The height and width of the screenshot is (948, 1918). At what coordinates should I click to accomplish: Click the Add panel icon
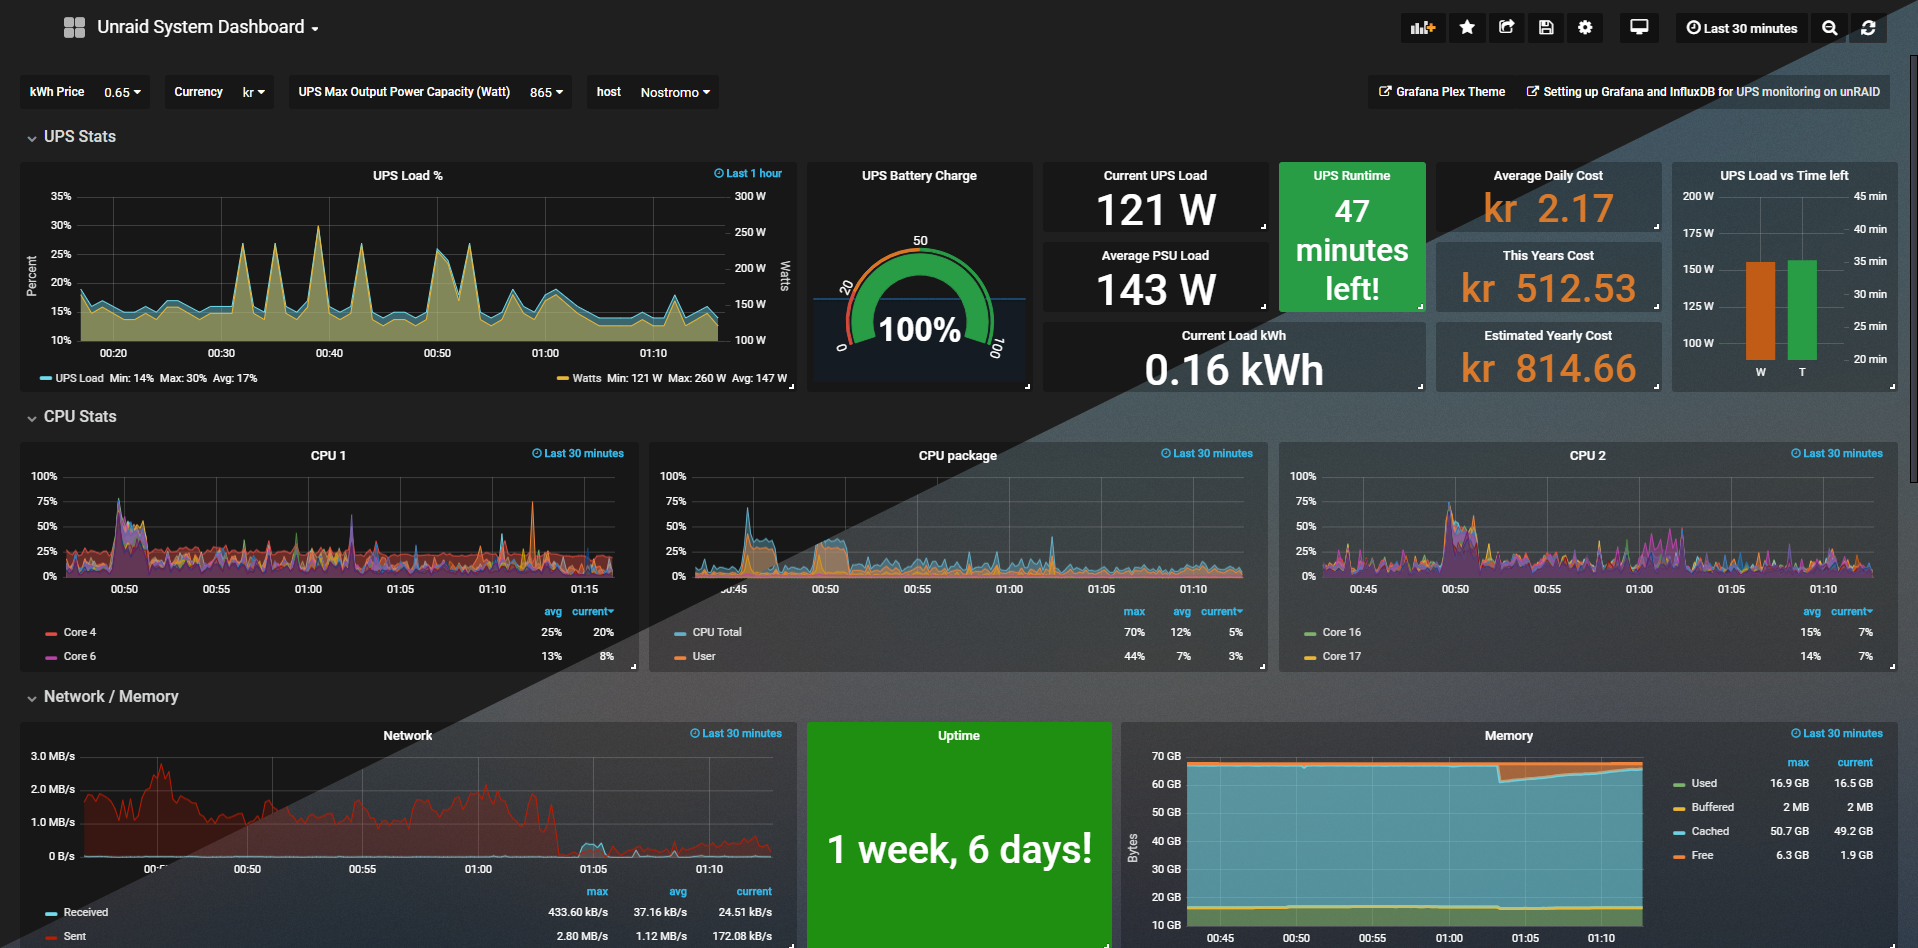click(1422, 28)
